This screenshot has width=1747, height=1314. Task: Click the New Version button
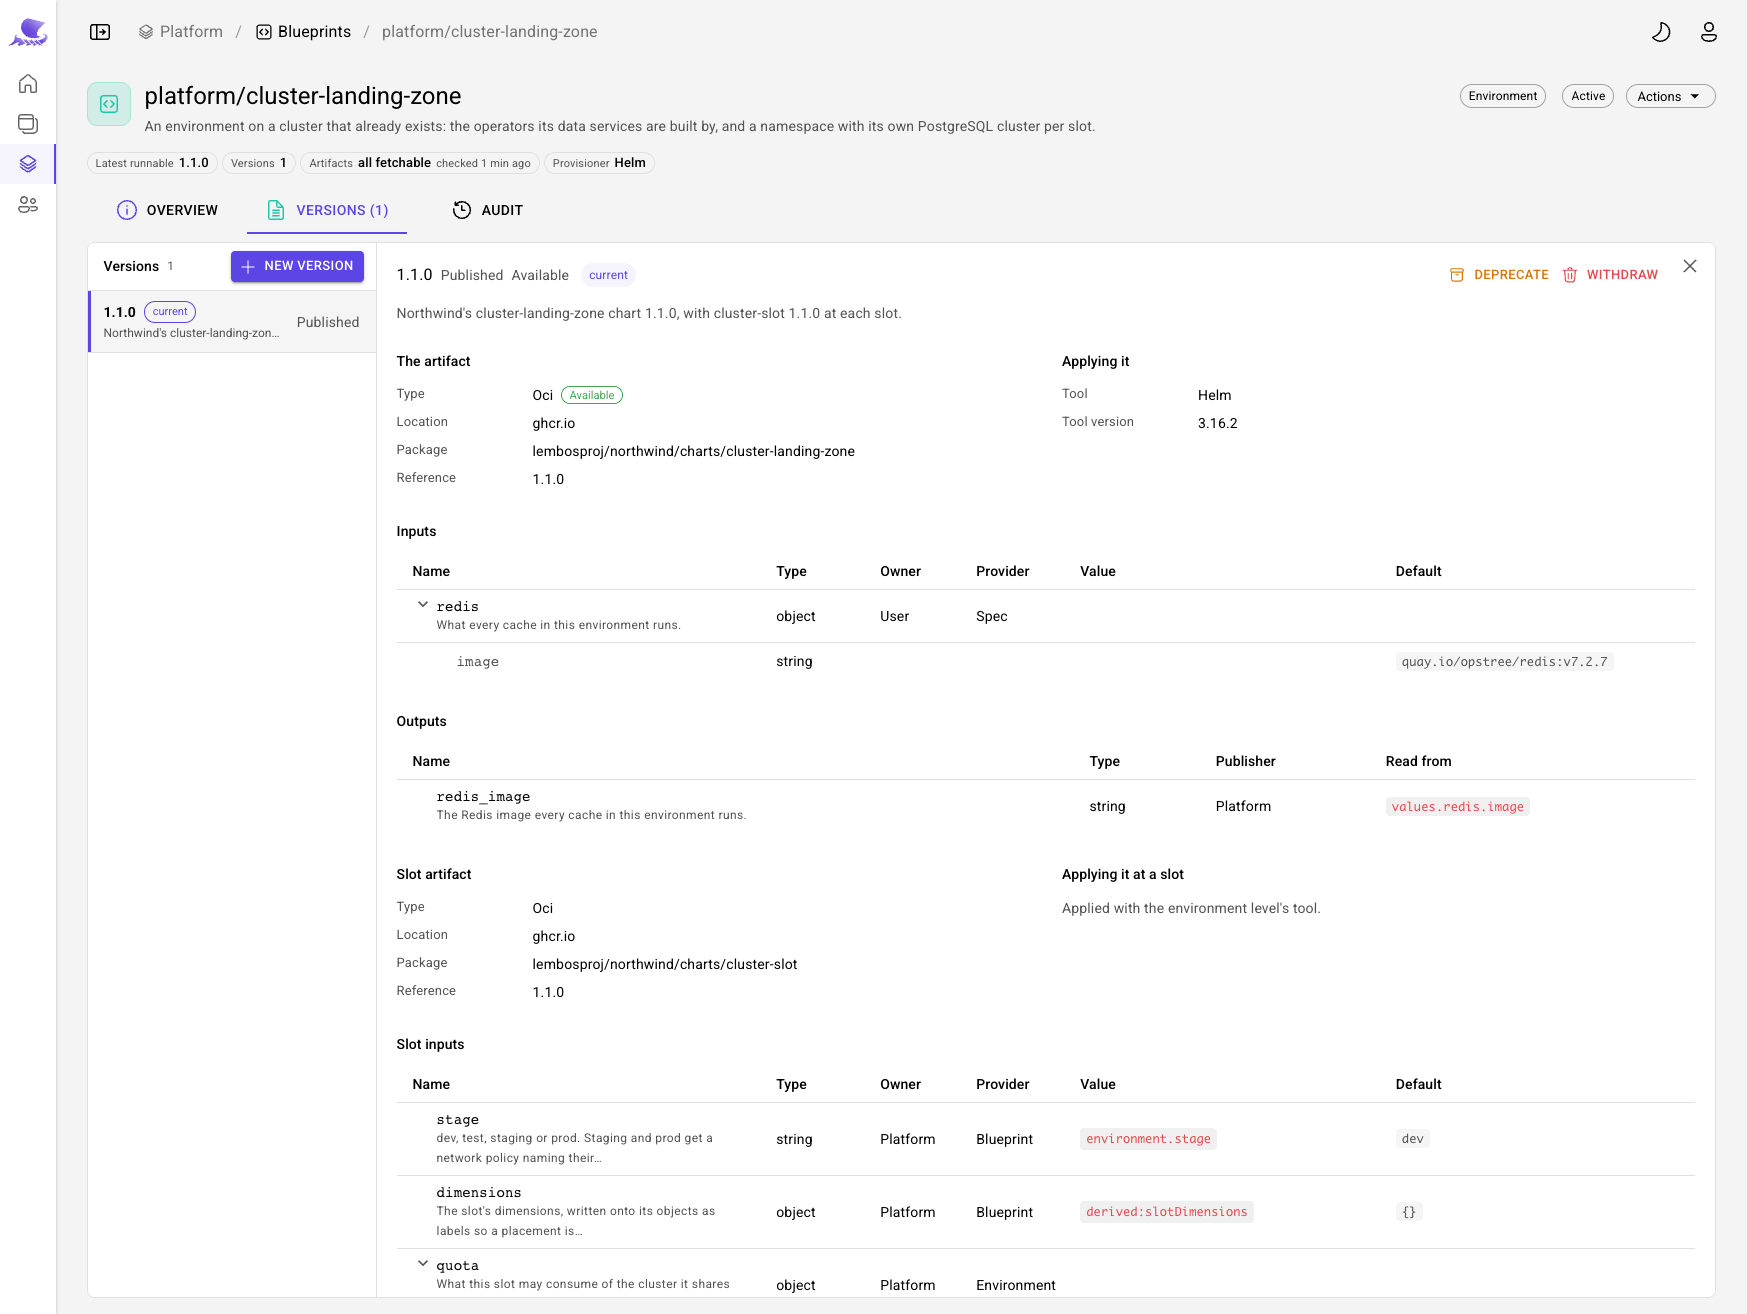[x=297, y=266]
